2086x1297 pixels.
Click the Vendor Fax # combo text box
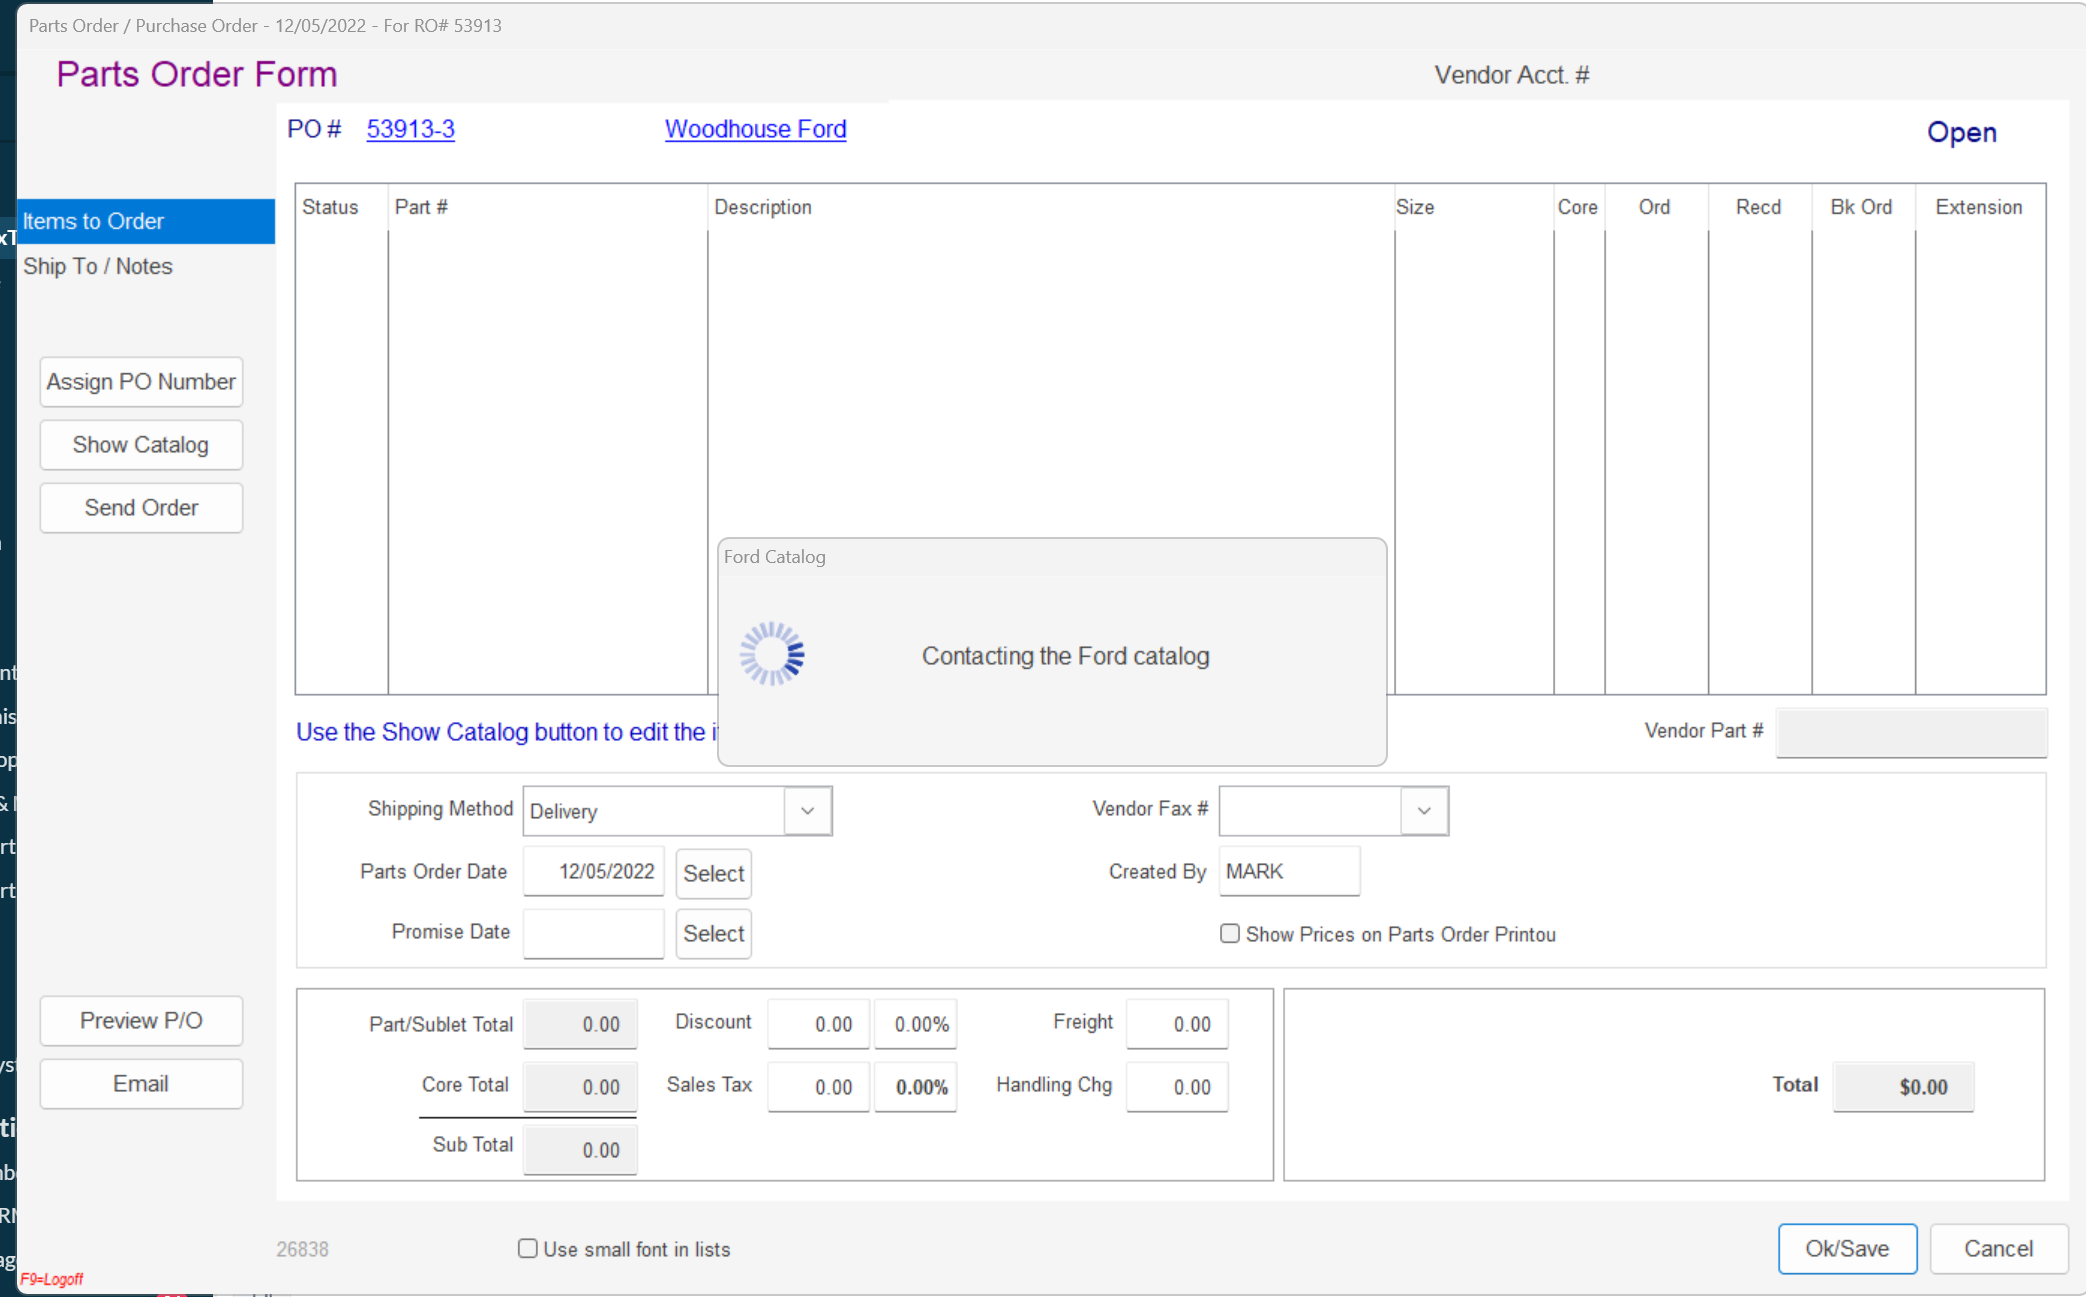(x=1310, y=811)
